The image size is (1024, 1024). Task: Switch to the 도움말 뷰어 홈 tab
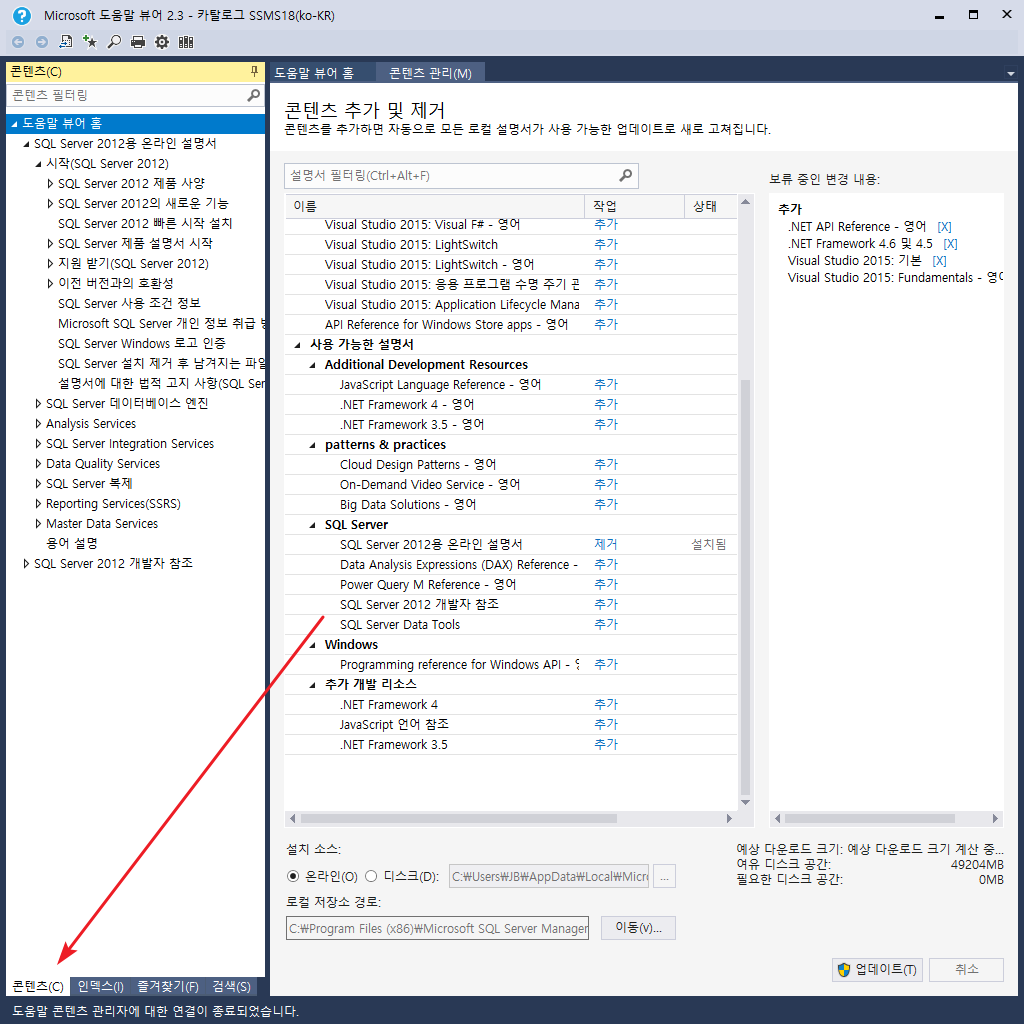(x=314, y=73)
